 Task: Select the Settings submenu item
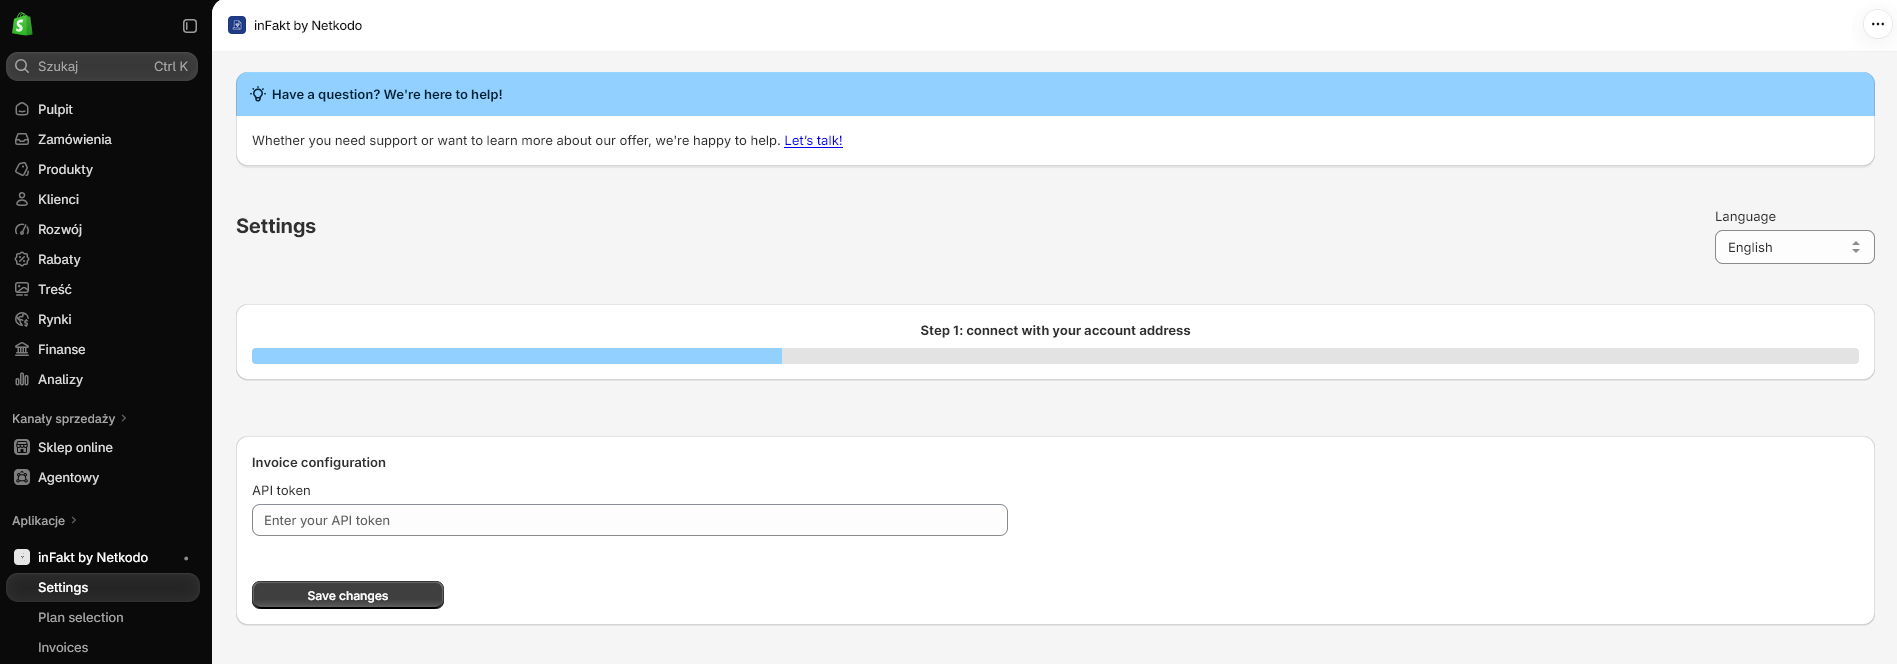click(x=103, y=587)
